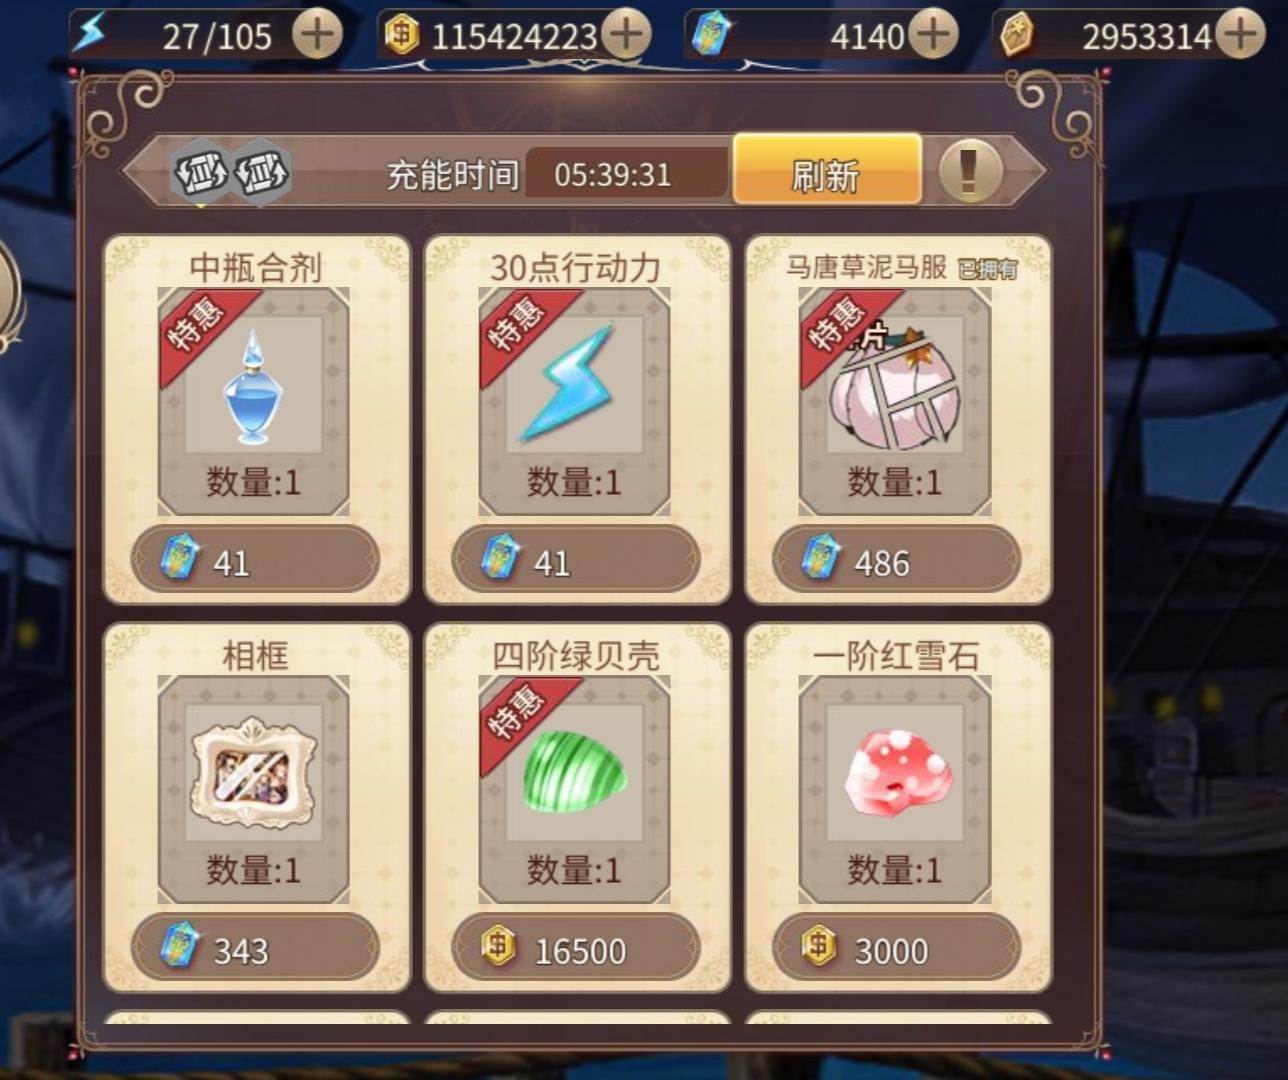Click the plus button beside 2953314
This screenshot has width=1288, height=1080.
click(1240, 35)
